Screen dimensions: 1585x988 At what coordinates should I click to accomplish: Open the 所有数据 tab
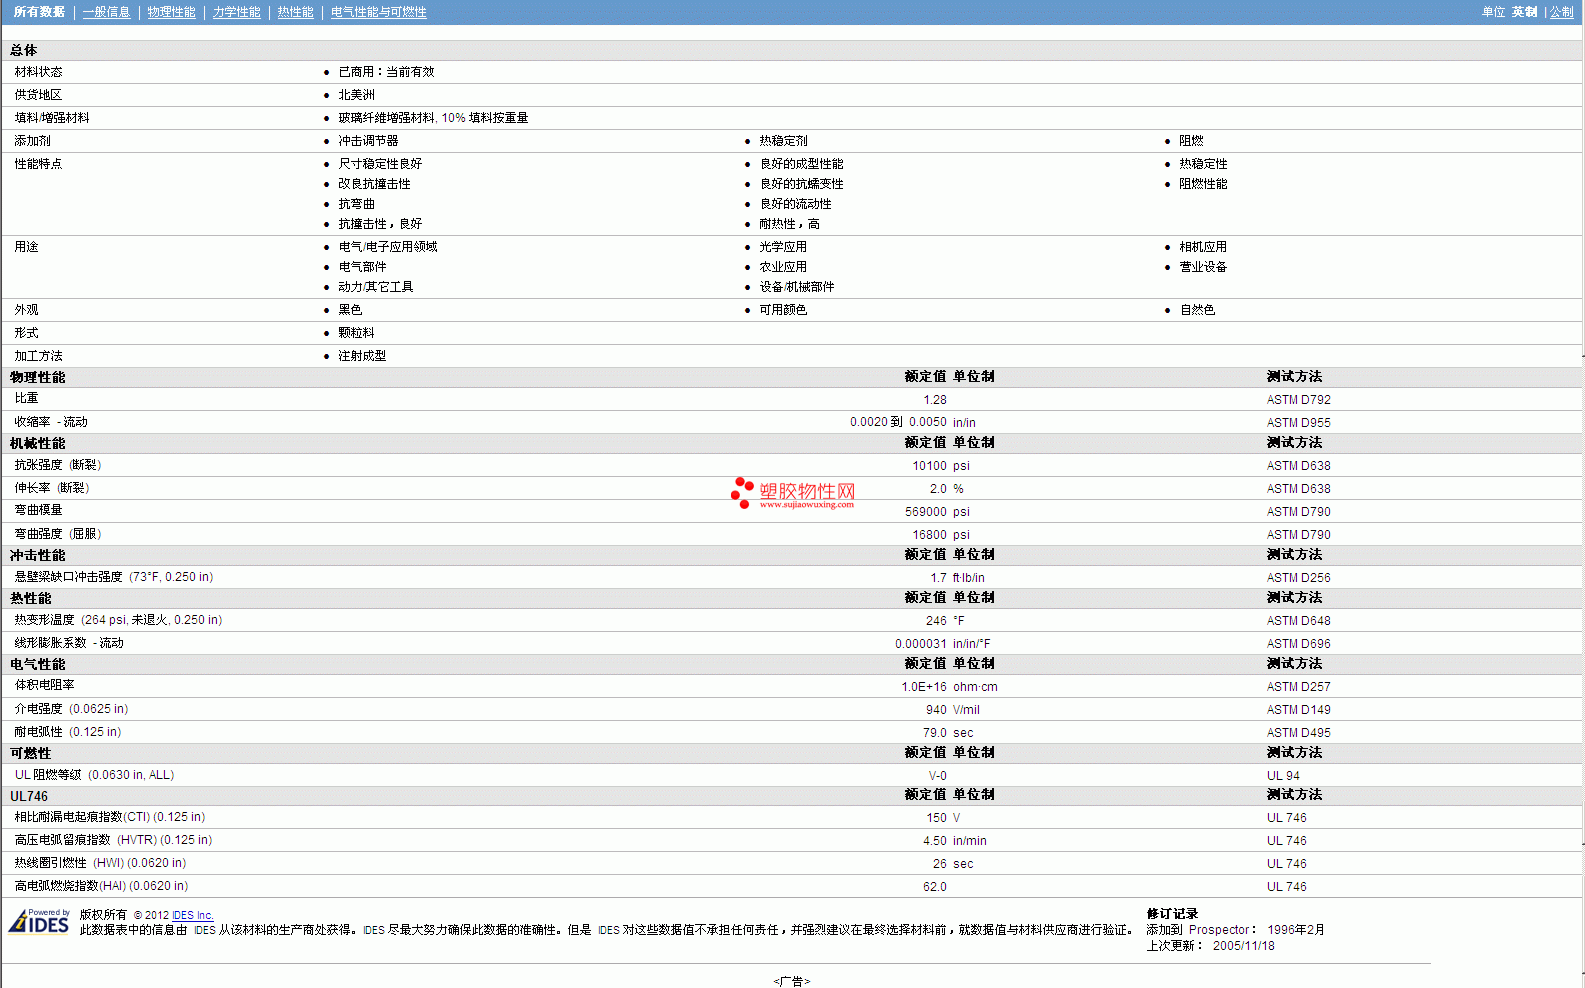[x=39, y=12]
